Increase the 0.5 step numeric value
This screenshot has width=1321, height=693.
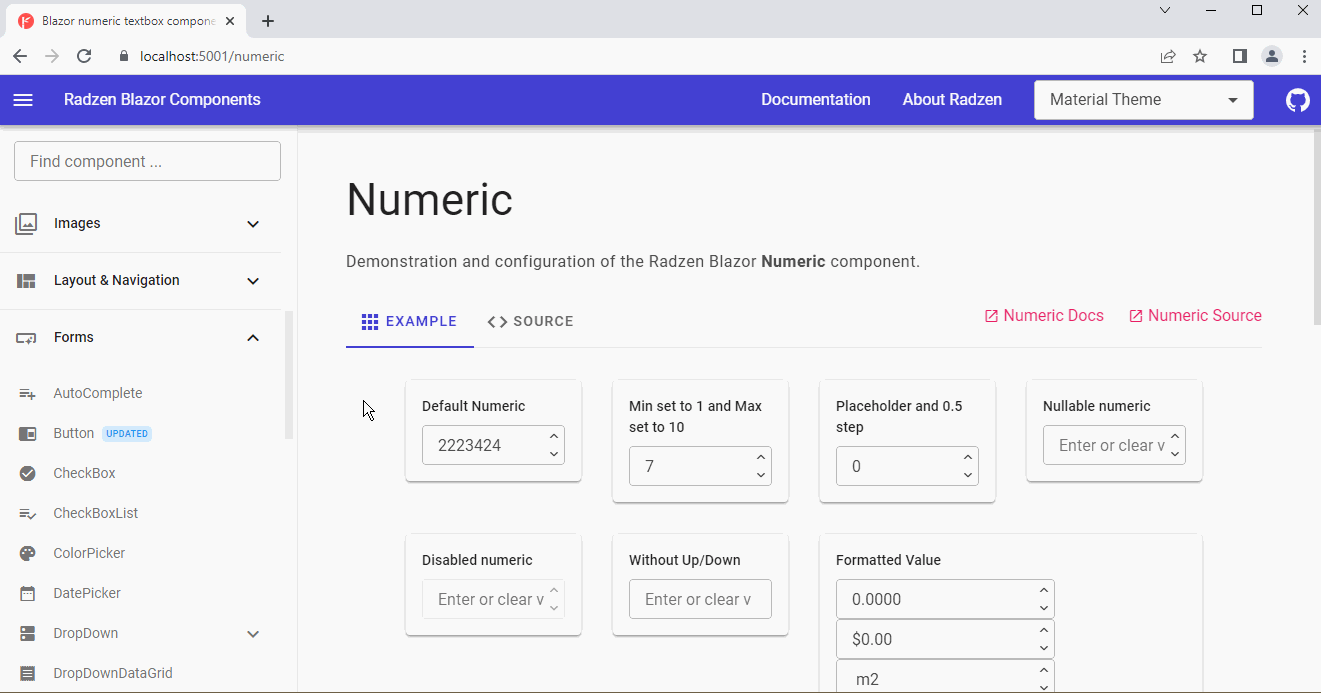(x=968, y=457)
